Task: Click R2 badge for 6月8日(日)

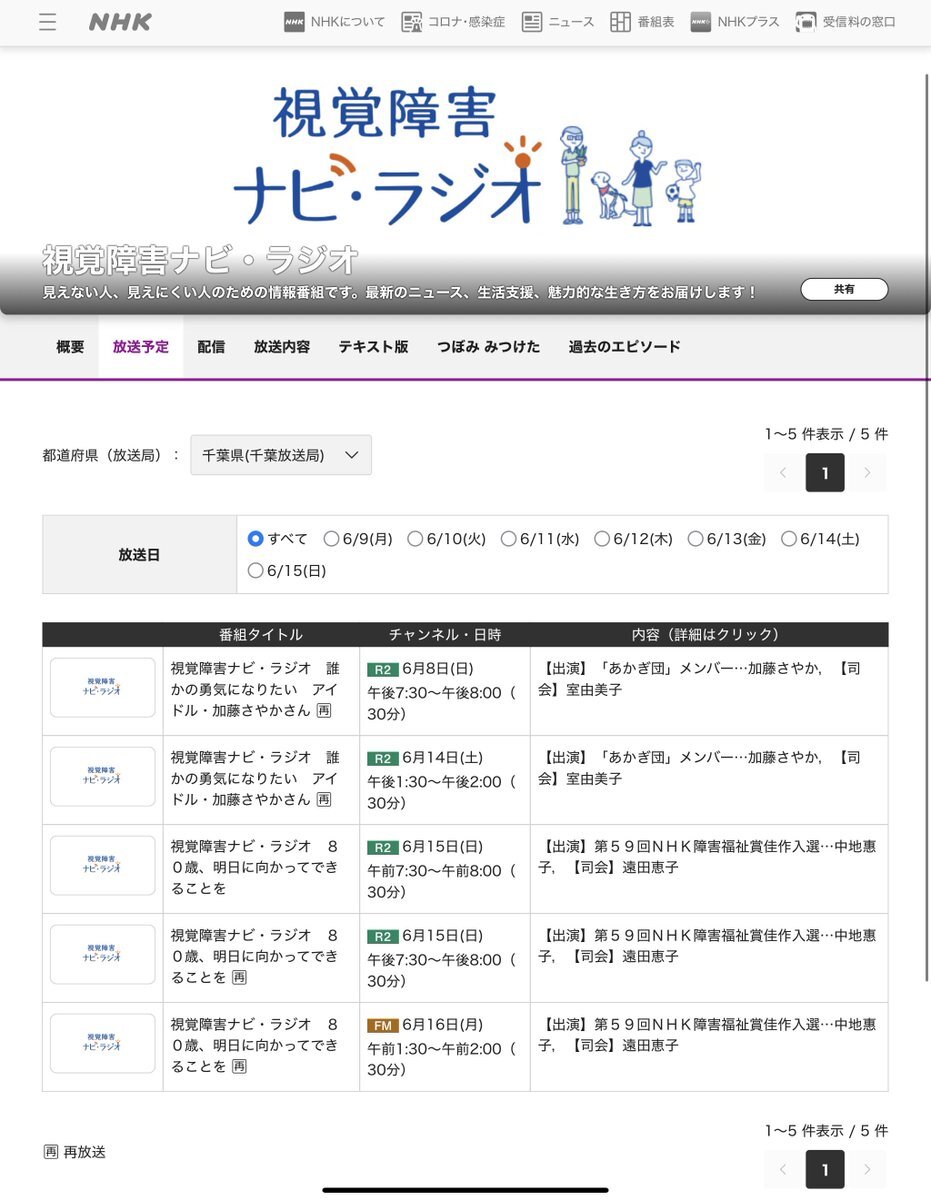Action: click(382, 670)
